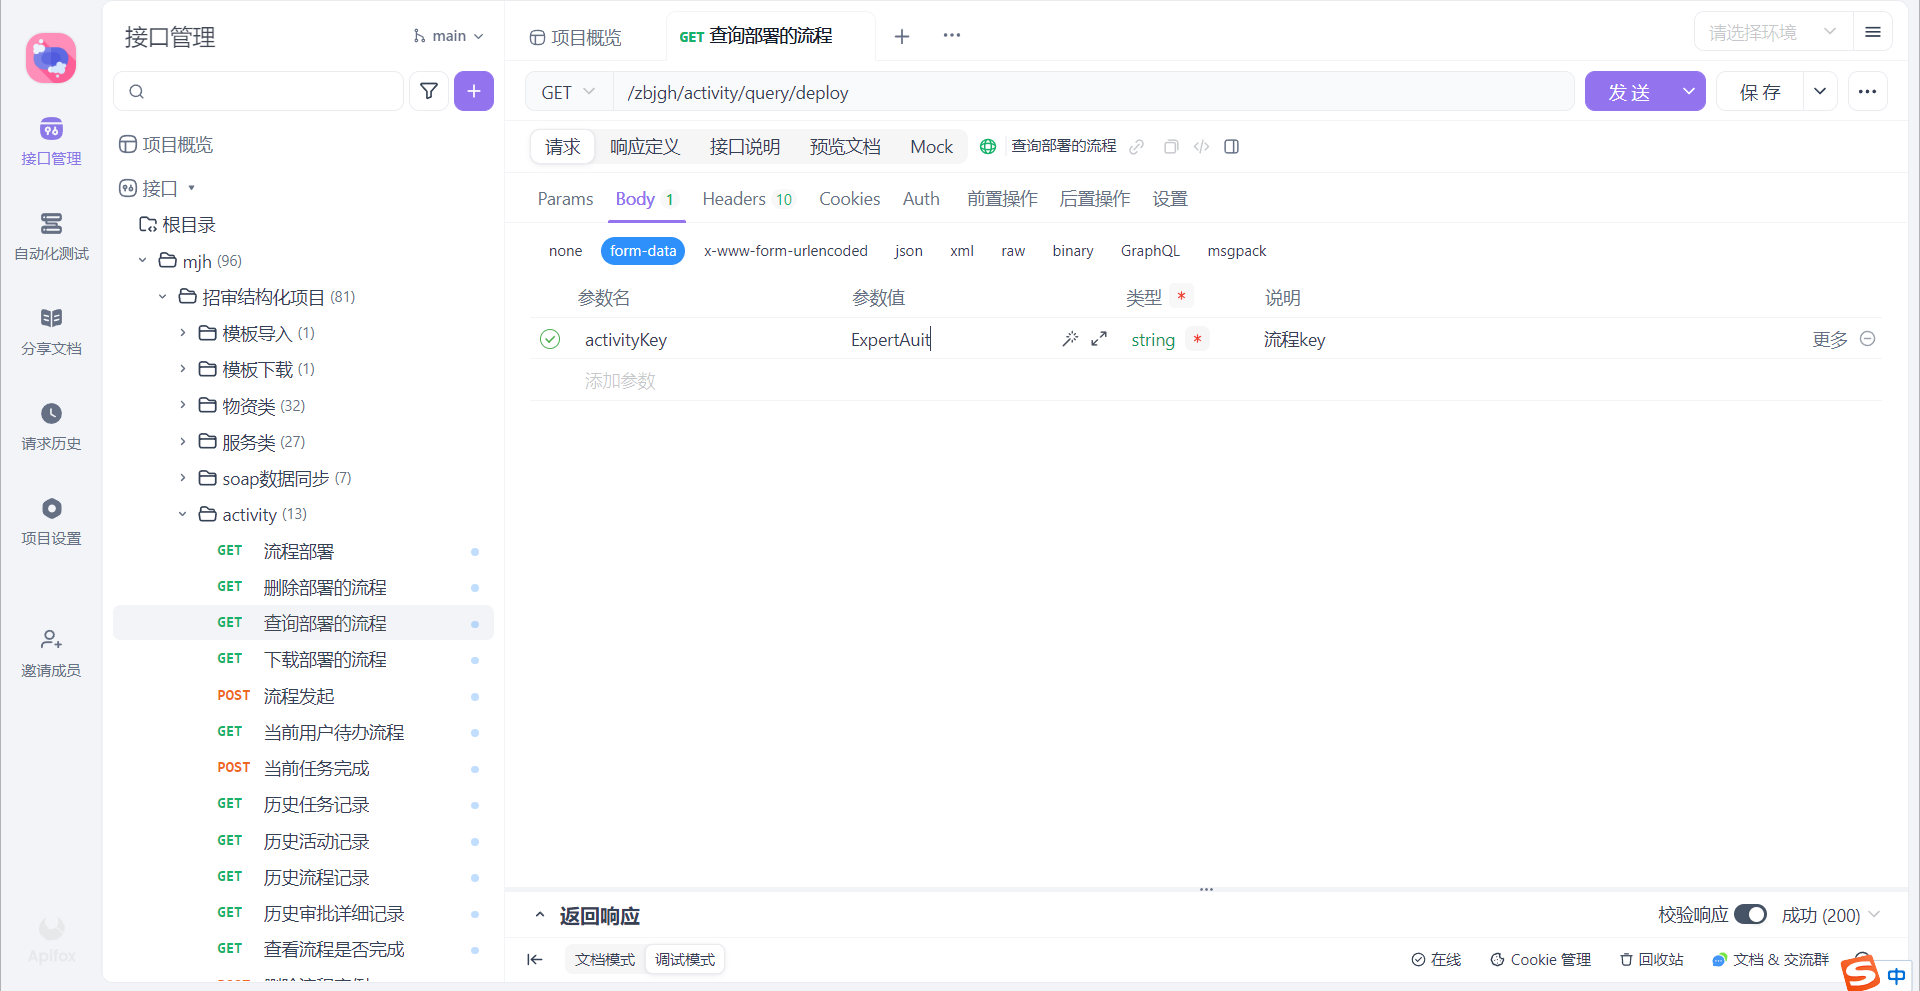Click purple plus icon to add new API
1920x991 pixels.
pos(473,91)
